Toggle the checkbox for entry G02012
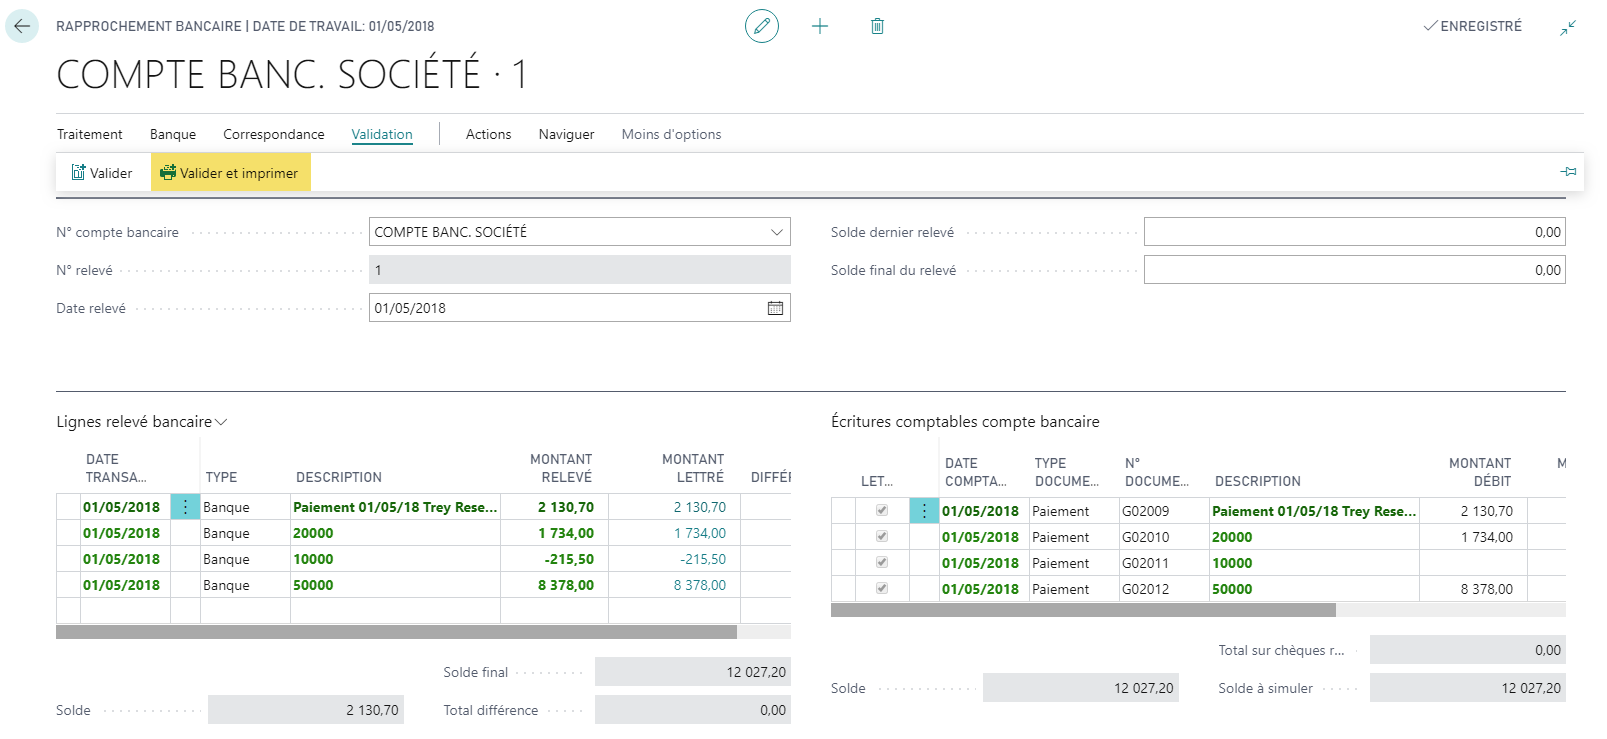 coord(882,589)
